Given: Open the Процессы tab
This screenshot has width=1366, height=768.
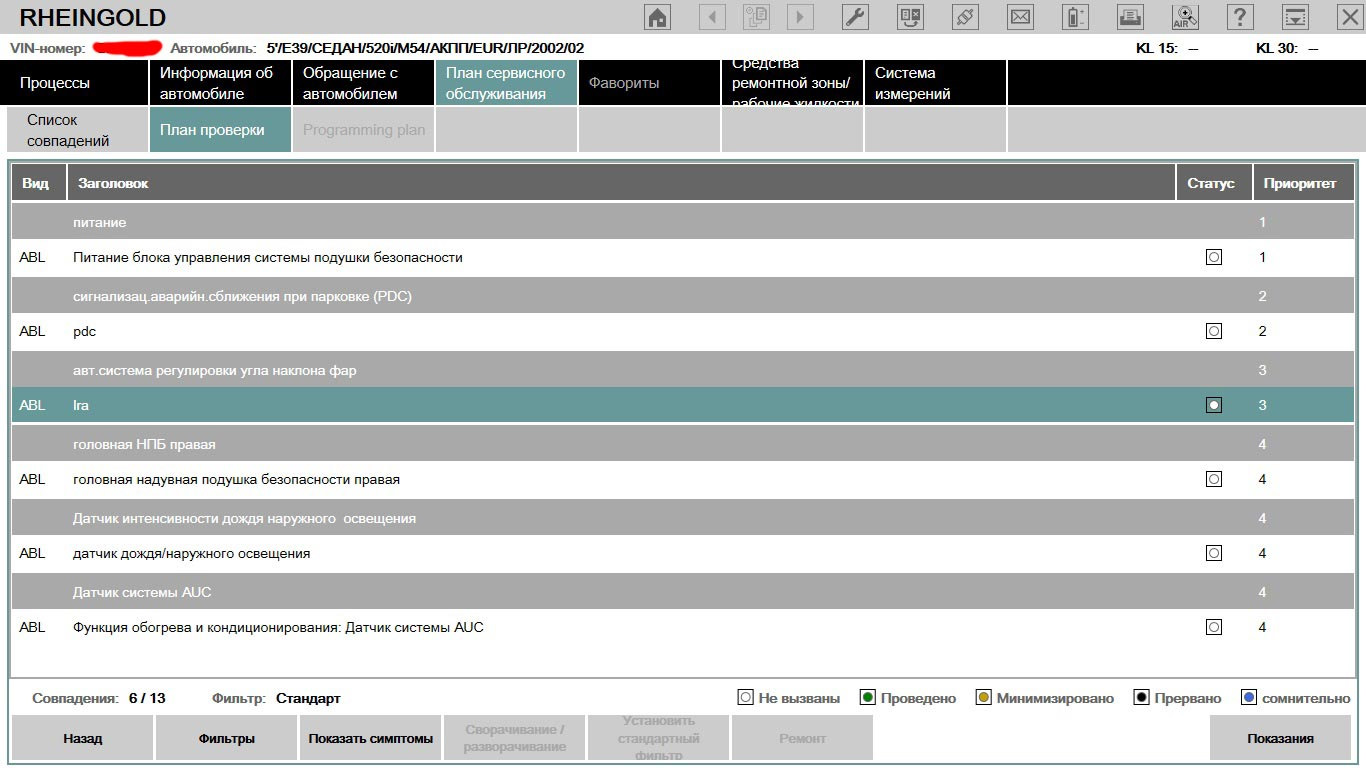Looking at the screenshot, I should point(77,83).
